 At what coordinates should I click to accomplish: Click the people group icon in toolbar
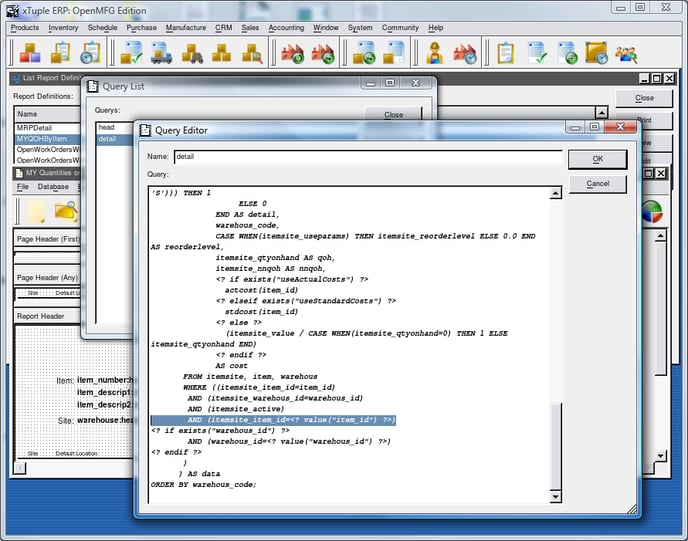click(x=626, y=52)
